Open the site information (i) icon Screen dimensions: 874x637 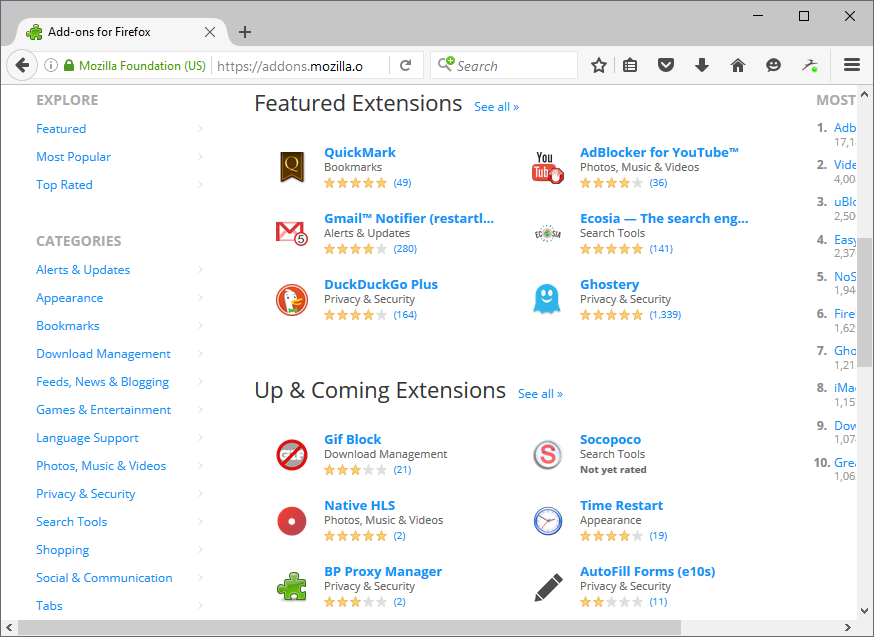coord(51,66)
